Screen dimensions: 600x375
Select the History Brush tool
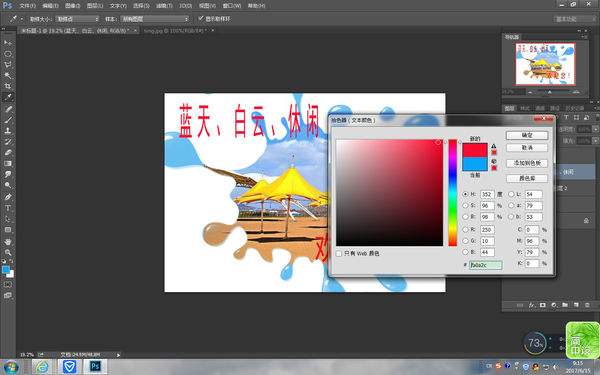point(8,142)
